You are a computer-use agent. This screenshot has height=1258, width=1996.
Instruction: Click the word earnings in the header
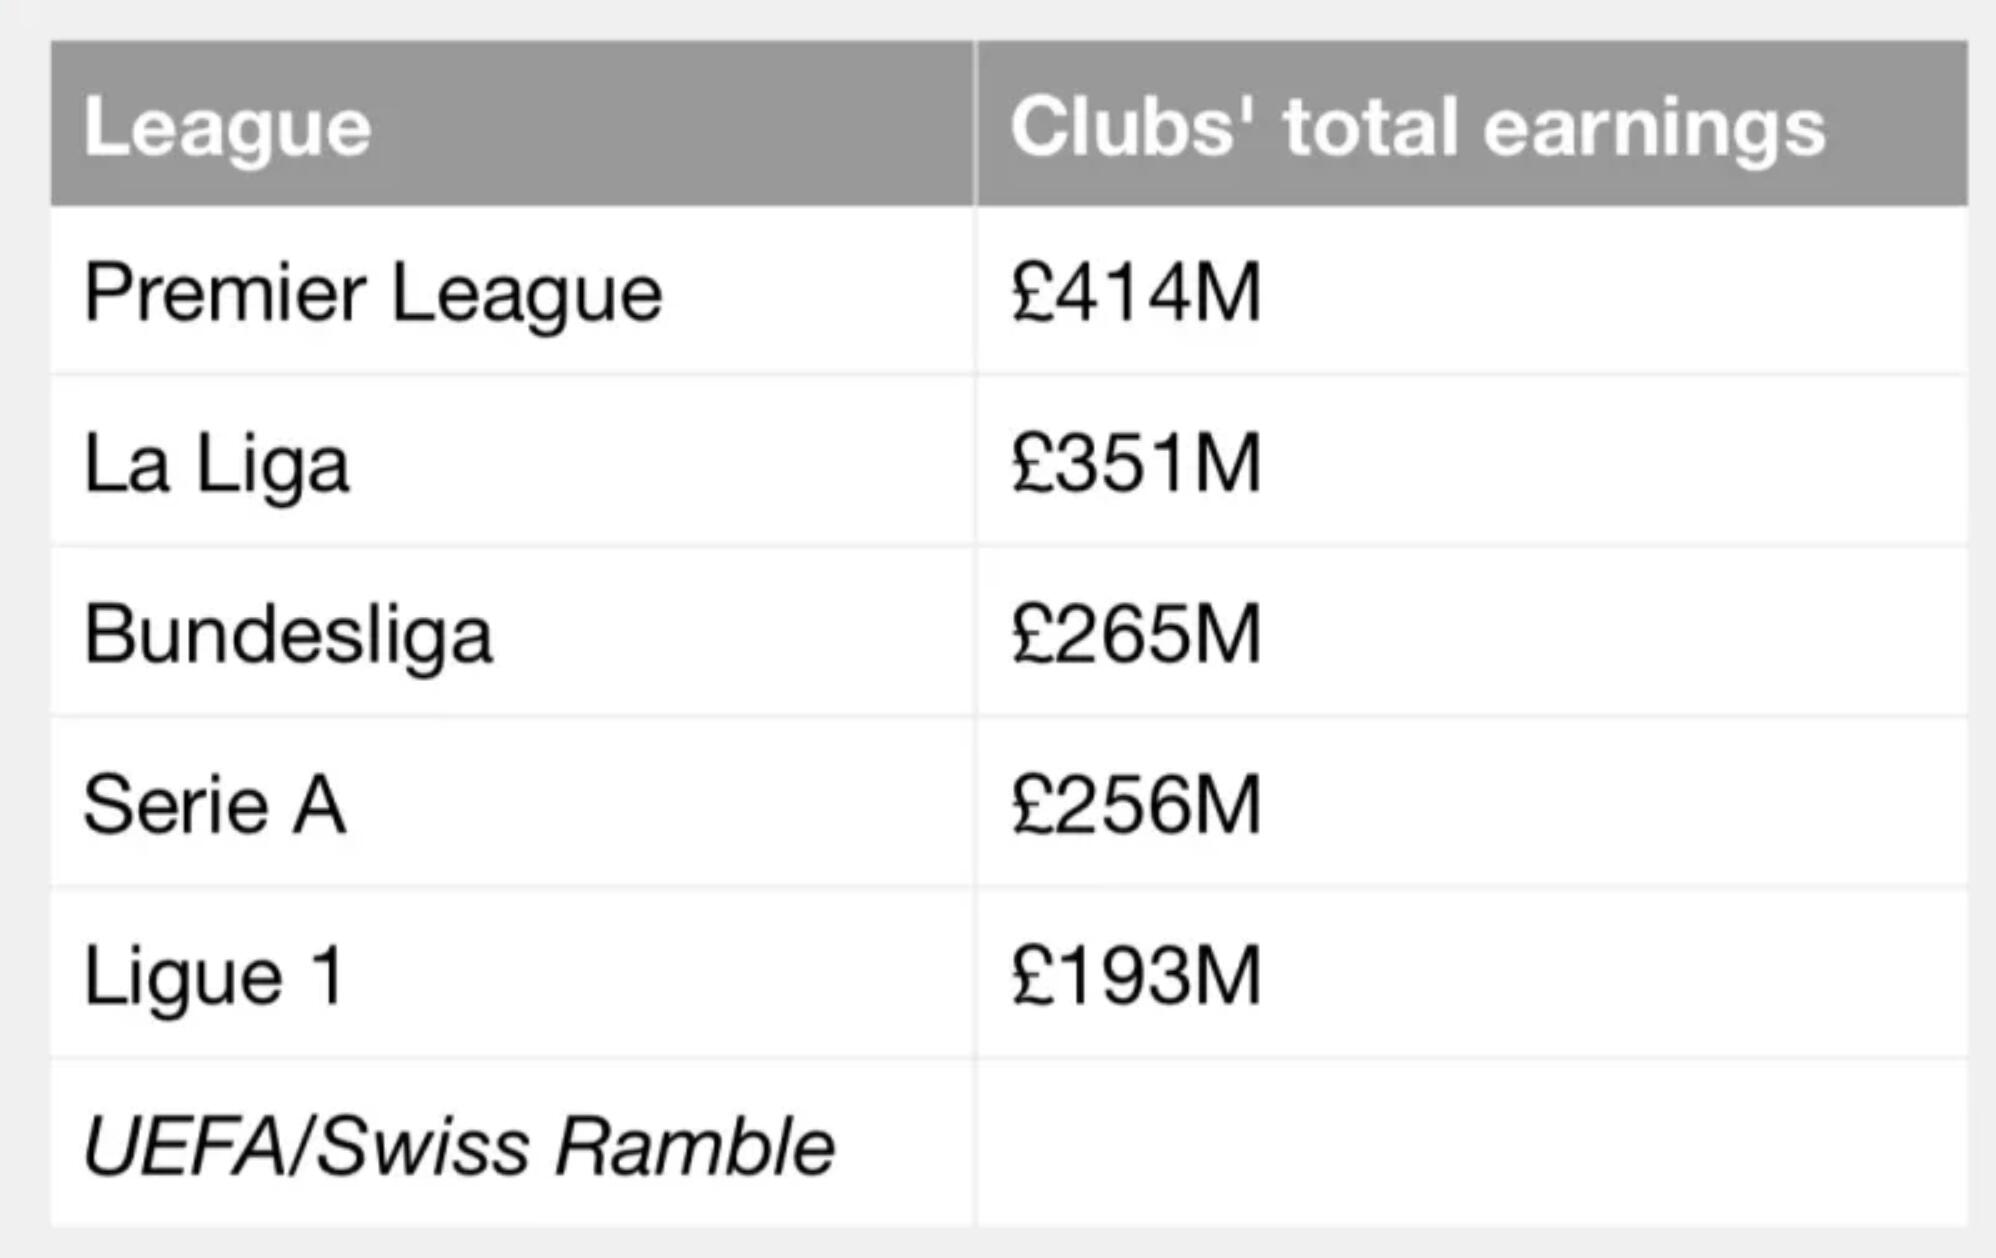(1654, 129)
